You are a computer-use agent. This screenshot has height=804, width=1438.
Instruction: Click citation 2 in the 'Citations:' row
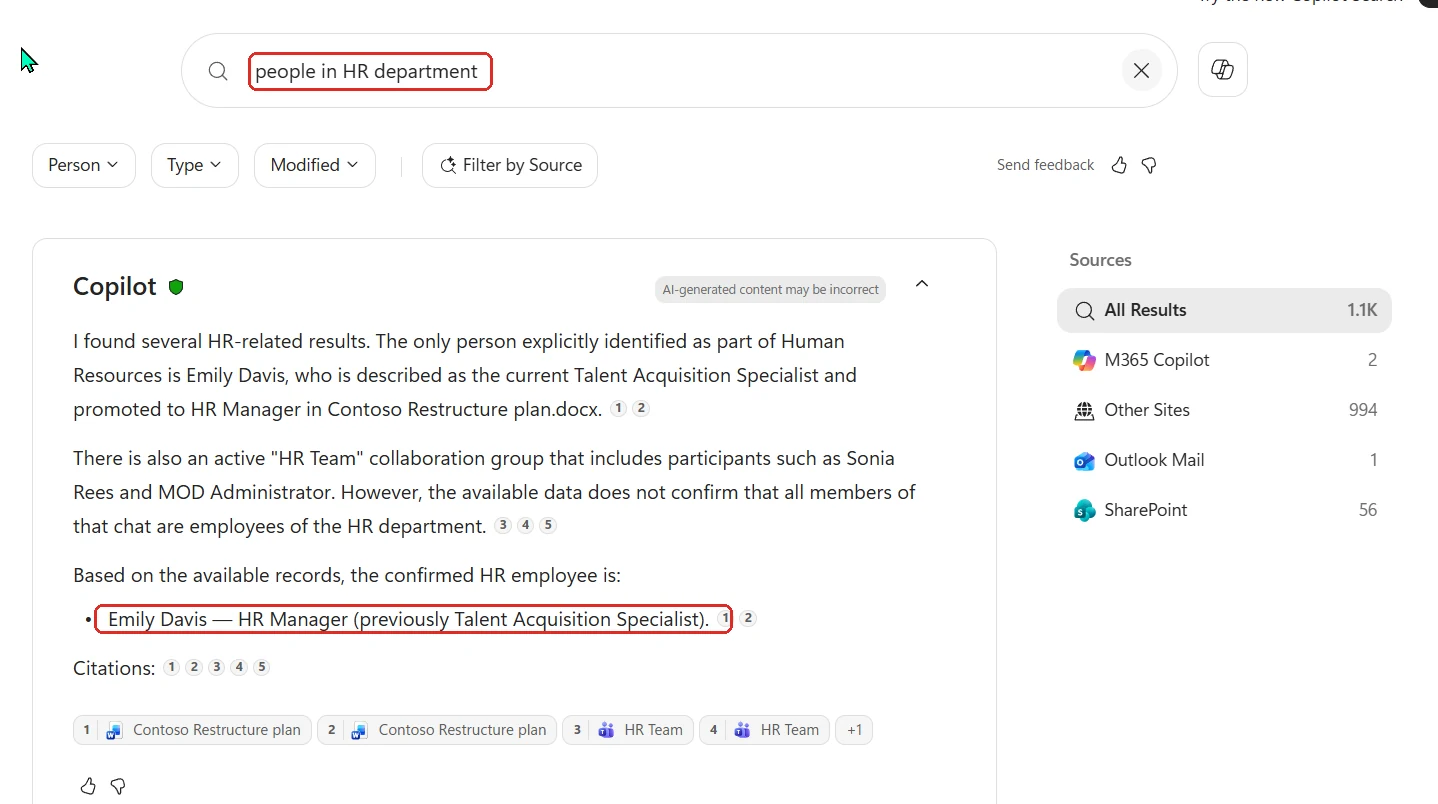pos(194,667)
